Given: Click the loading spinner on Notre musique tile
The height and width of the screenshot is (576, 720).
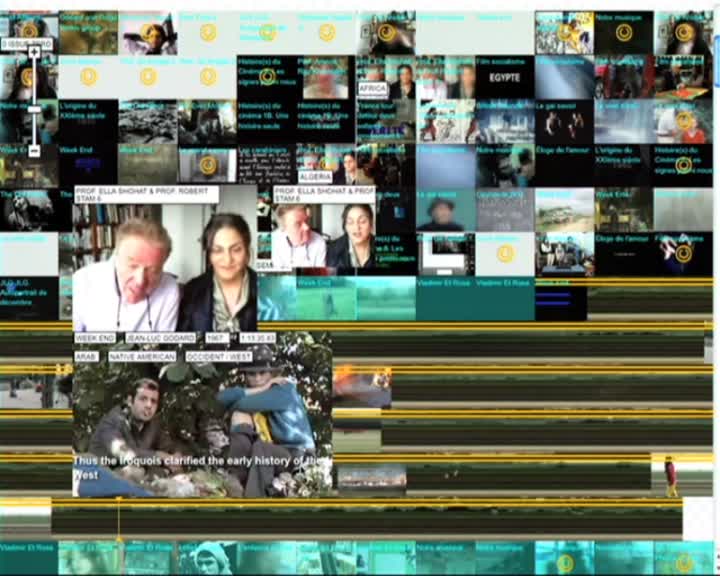Looking at the screenshot, I should coord(624,32).
